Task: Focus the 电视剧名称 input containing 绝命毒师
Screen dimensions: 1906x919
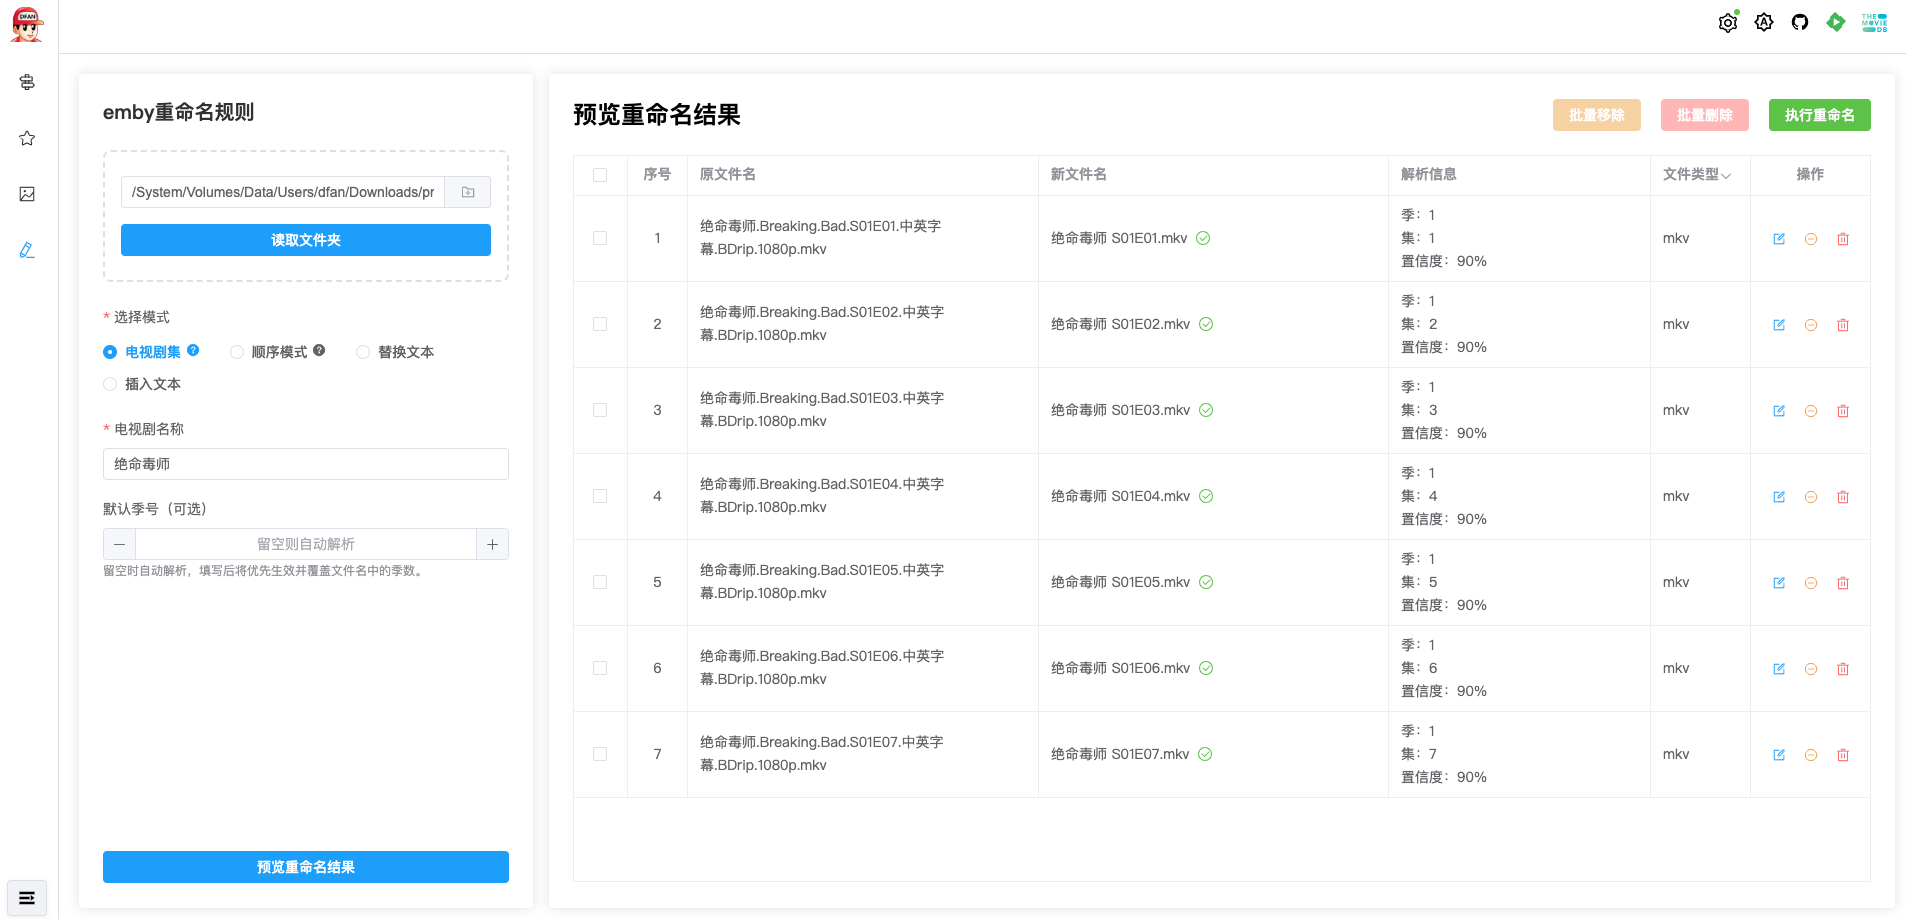Action: pos(306,464)
